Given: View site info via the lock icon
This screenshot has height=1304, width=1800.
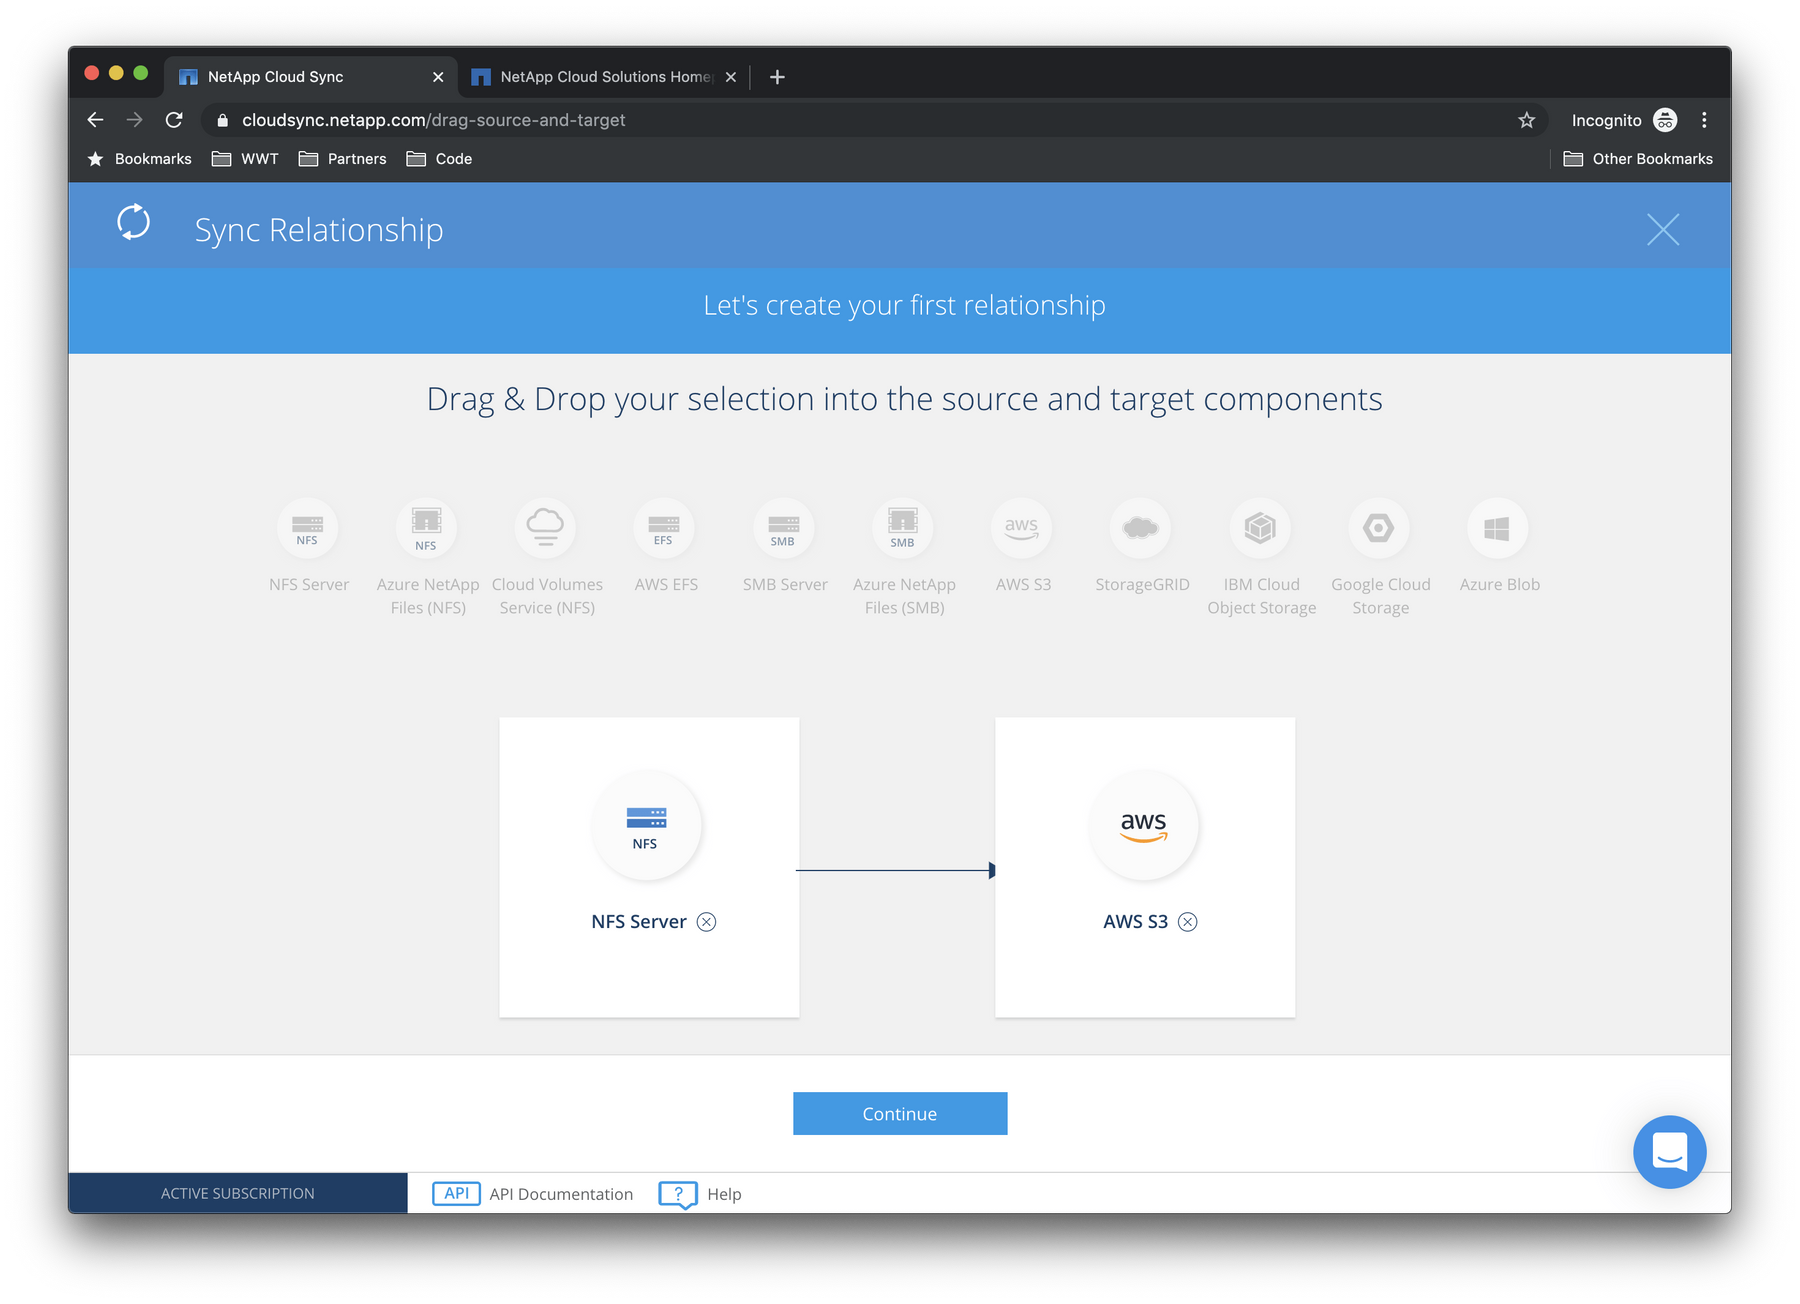Looking at the screenshot, I should pos(222,120).
